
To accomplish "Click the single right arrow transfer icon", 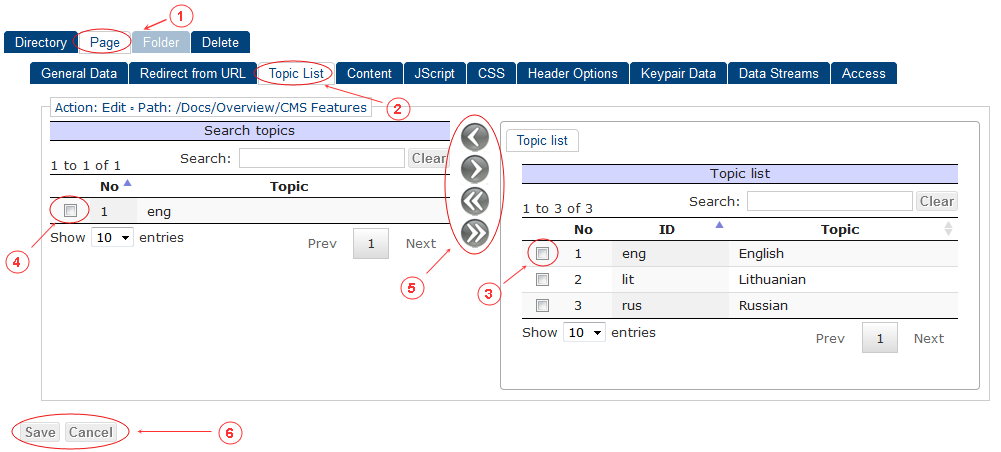I will click(475, 169).
